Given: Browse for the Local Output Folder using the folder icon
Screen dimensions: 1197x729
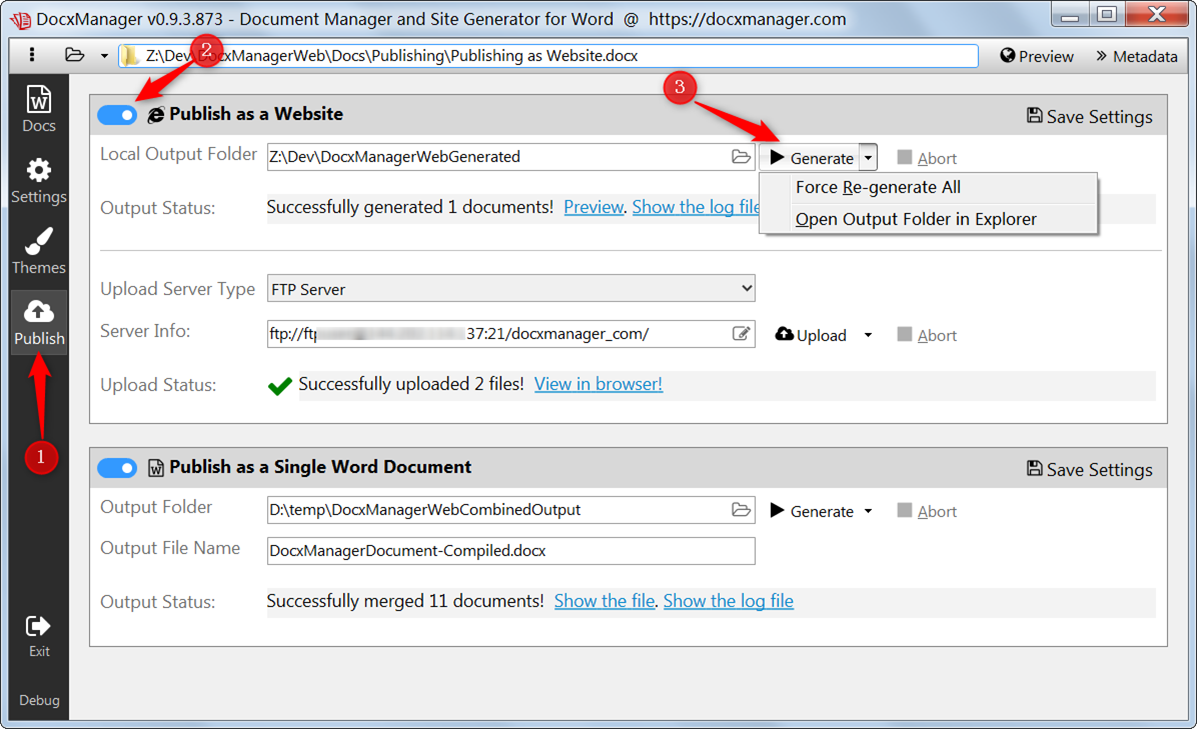Looking at the screenshot, I should coord(740,156).
